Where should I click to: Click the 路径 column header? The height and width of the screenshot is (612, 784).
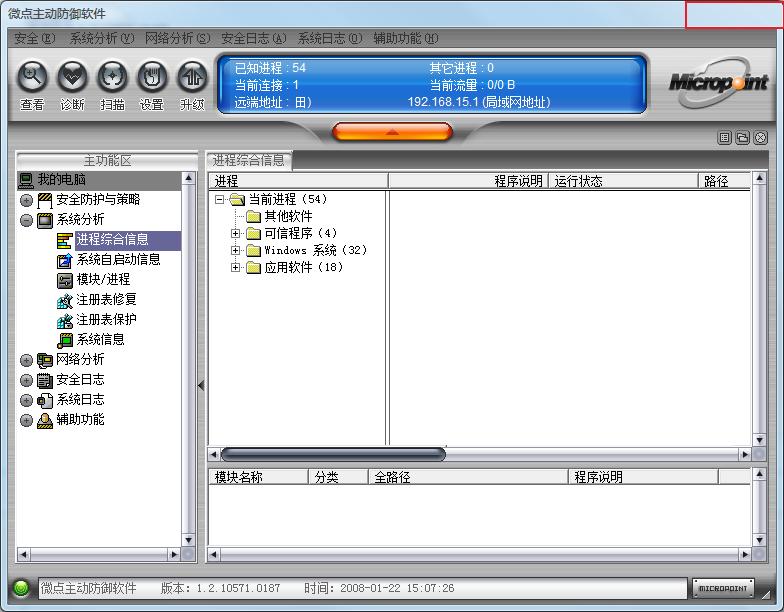pos(724,181)
